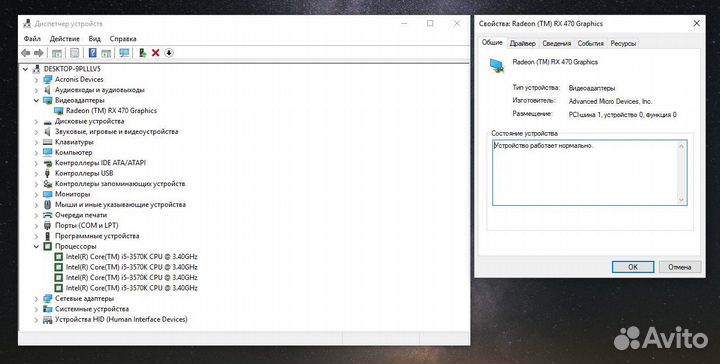Close the Radeon RX 470 Properties dialog

tap(696, 23)
